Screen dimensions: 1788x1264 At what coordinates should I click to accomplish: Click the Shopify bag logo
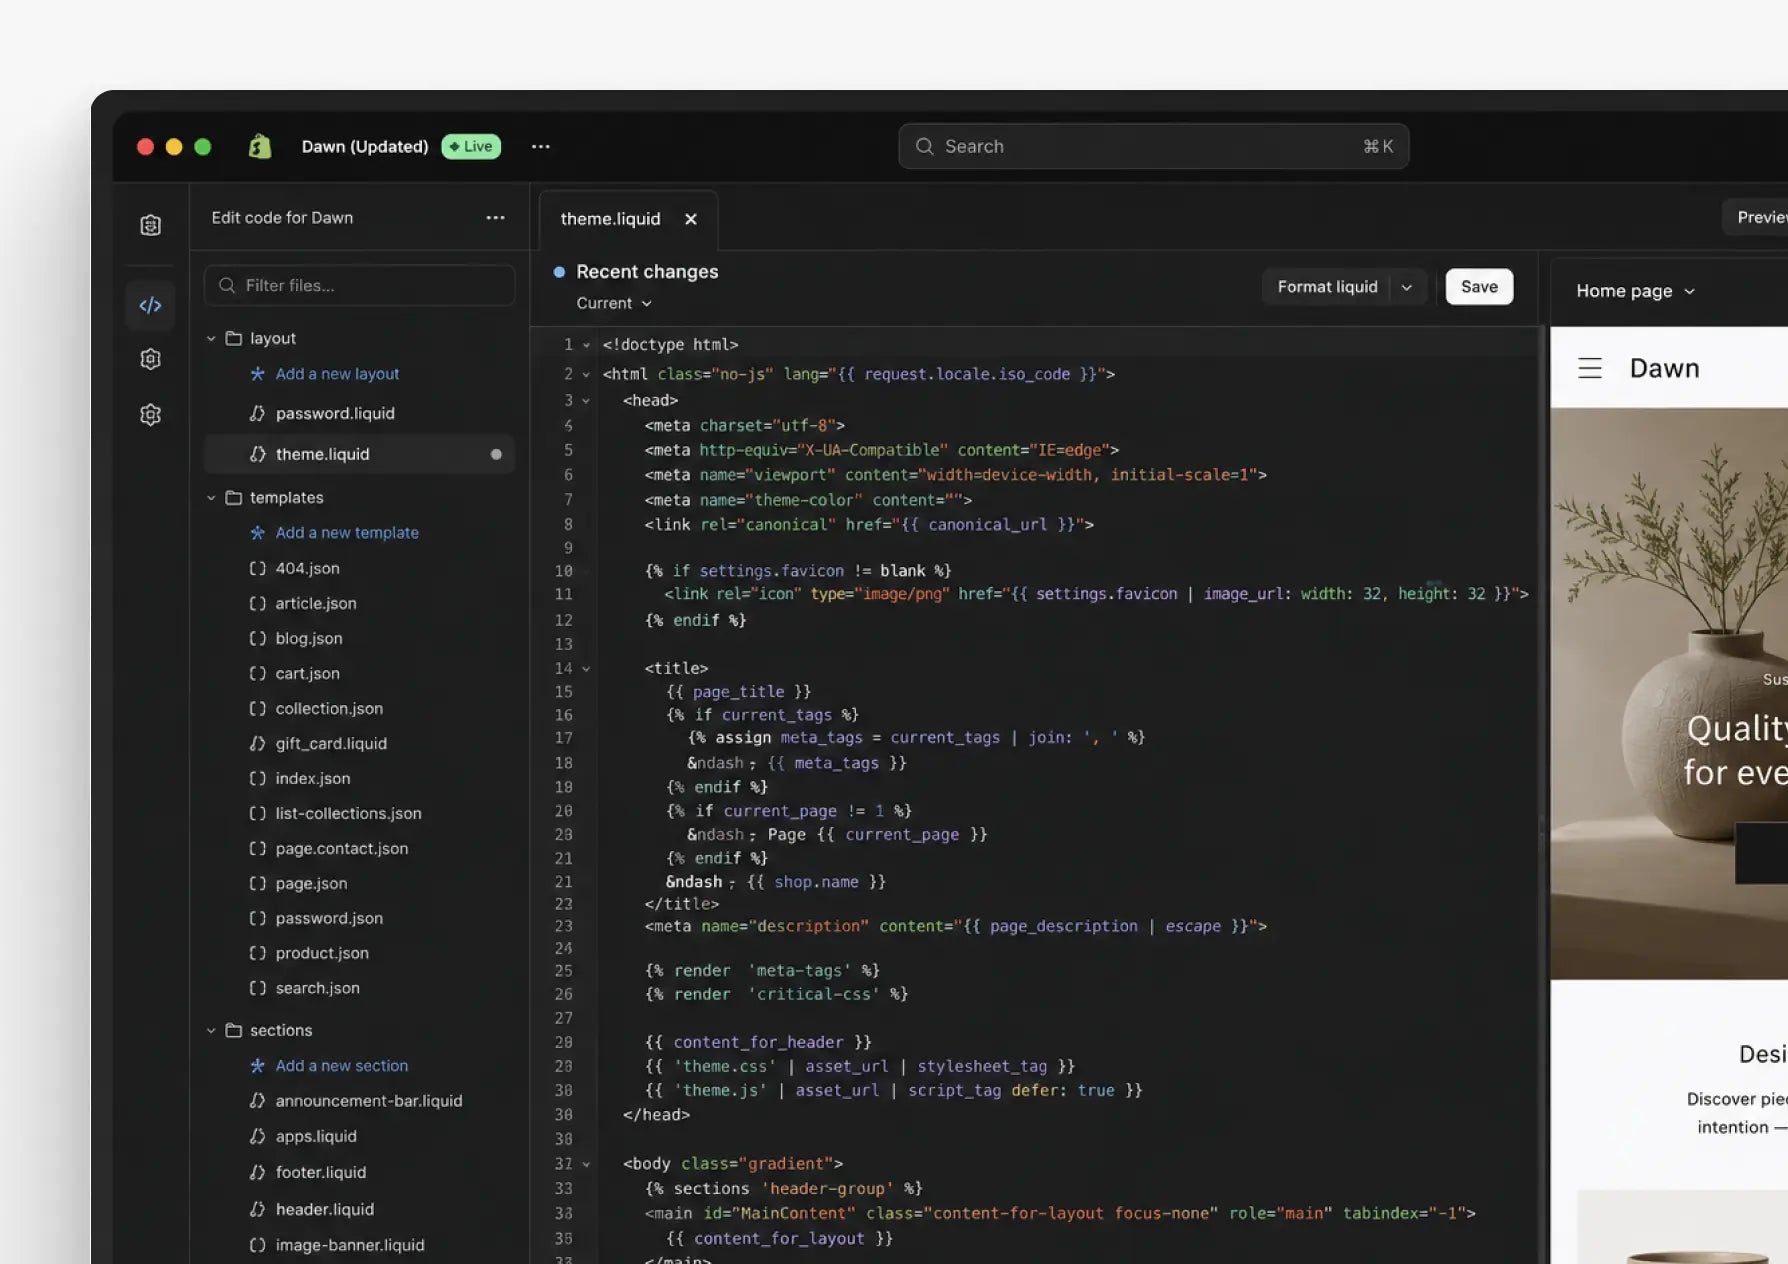[x=260, y=146]
